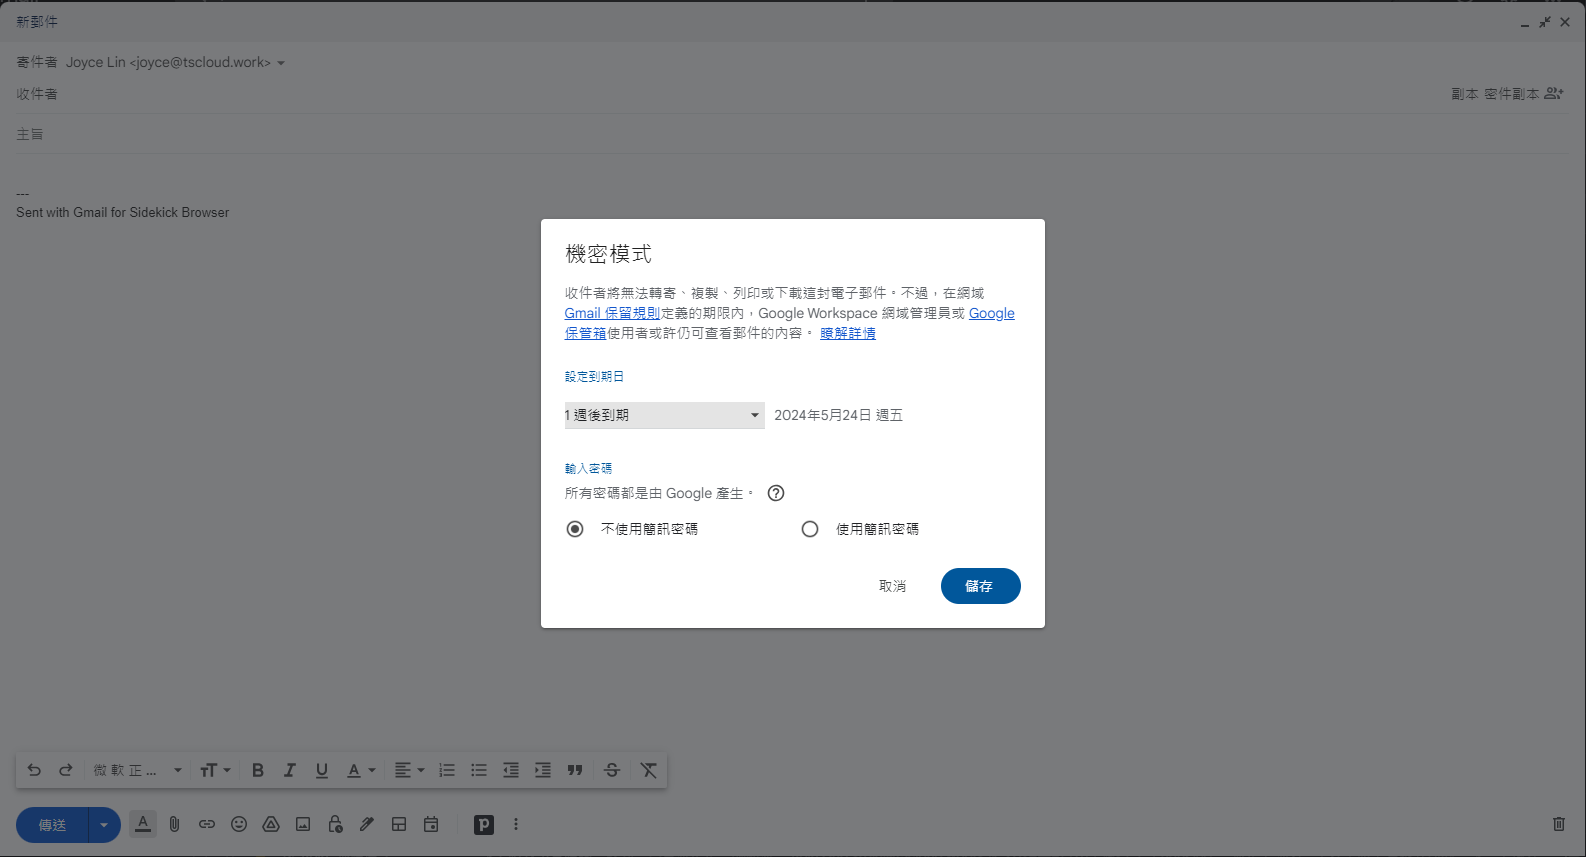Insert a photo
Image resolution: width=1586 pixels, height=857 pixels.
[x=303, y=824]
